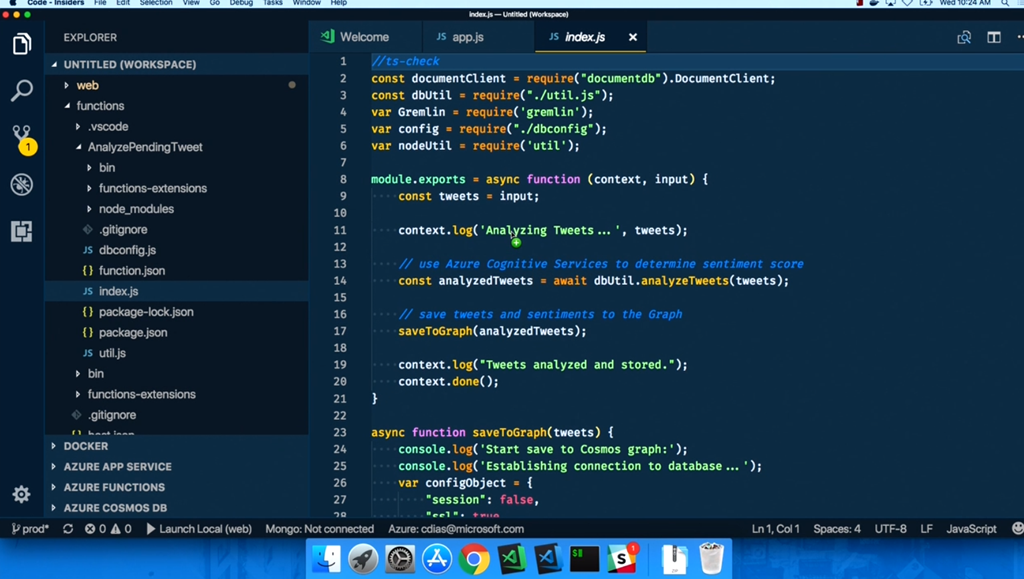Click the open changes icon in editor toolbar
1024x579 pixels.
(x=964, y=37)
